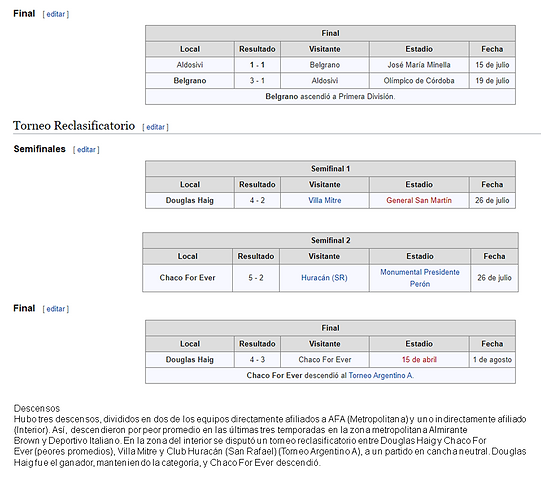Select the 4 - 3 result cell
This screenshot has width=541, height=482.
coord(257,360)
